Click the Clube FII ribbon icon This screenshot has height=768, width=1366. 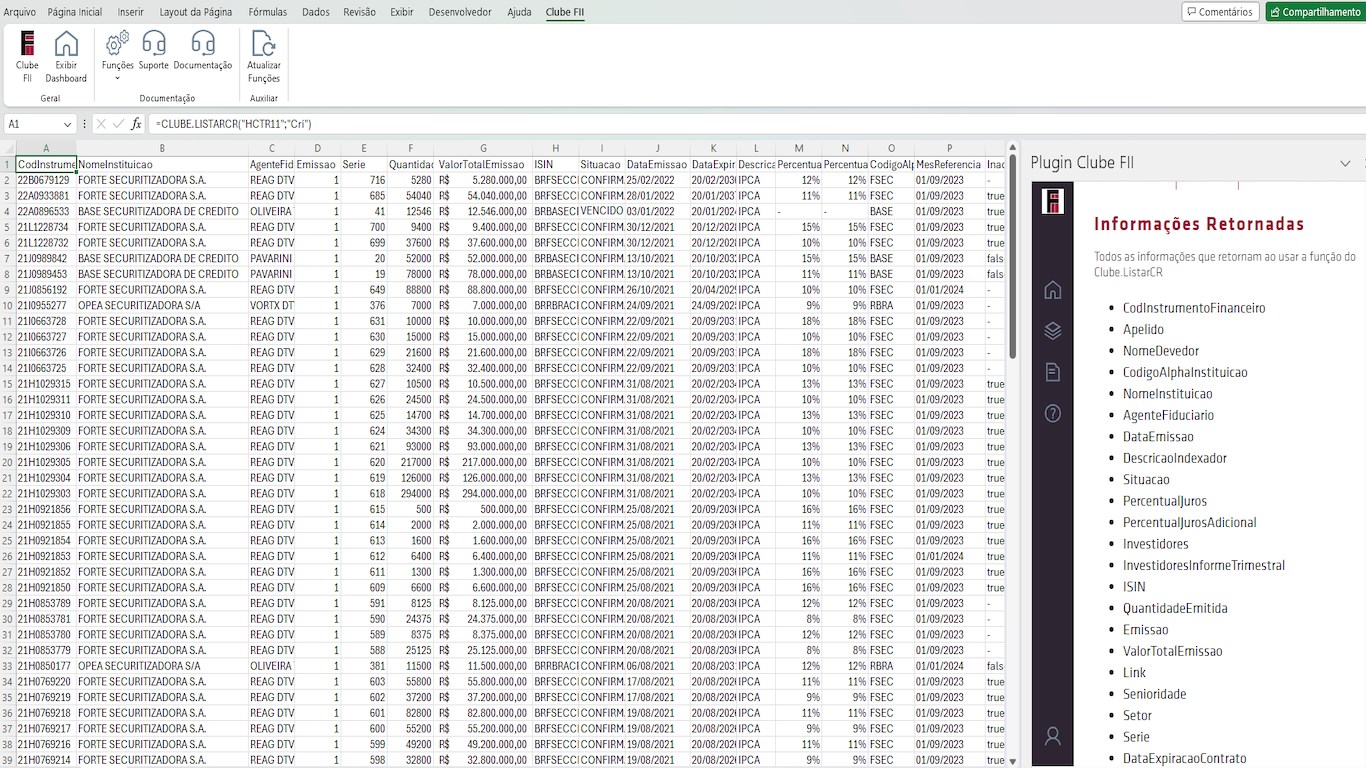click(27, 57)
